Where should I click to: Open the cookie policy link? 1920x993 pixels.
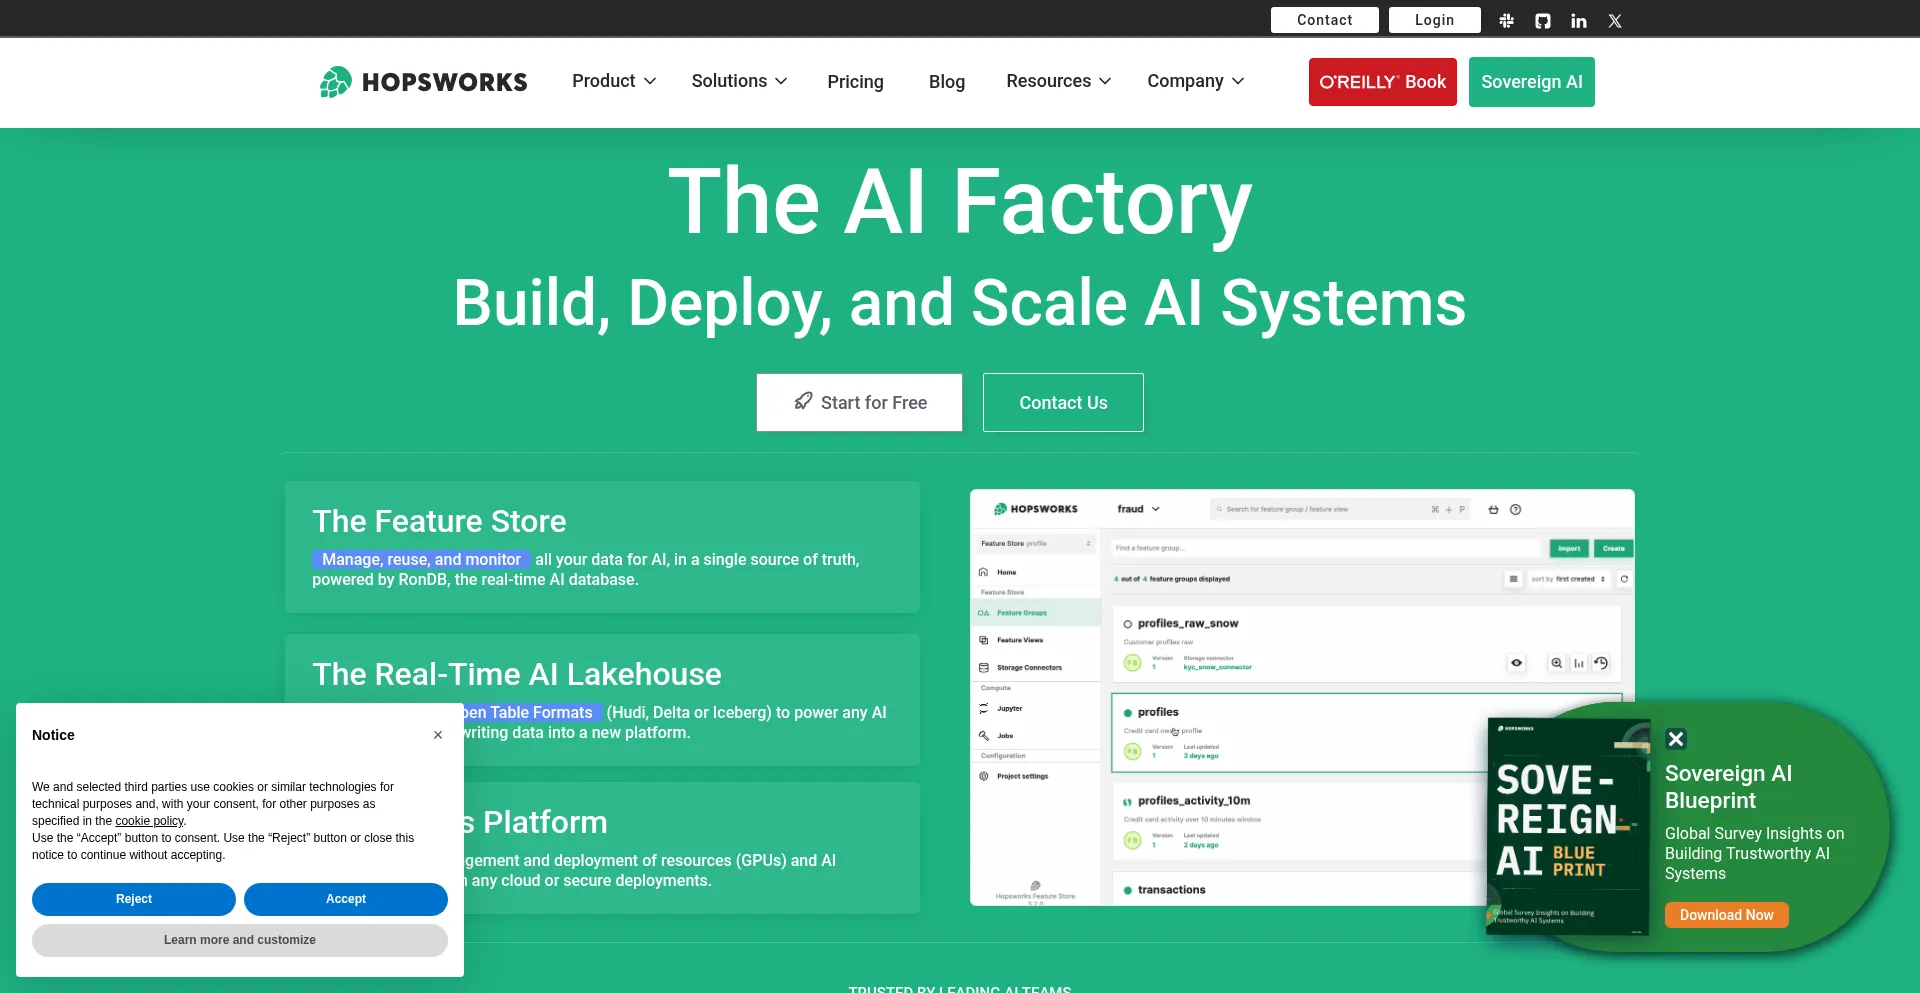tap(149, 821)
